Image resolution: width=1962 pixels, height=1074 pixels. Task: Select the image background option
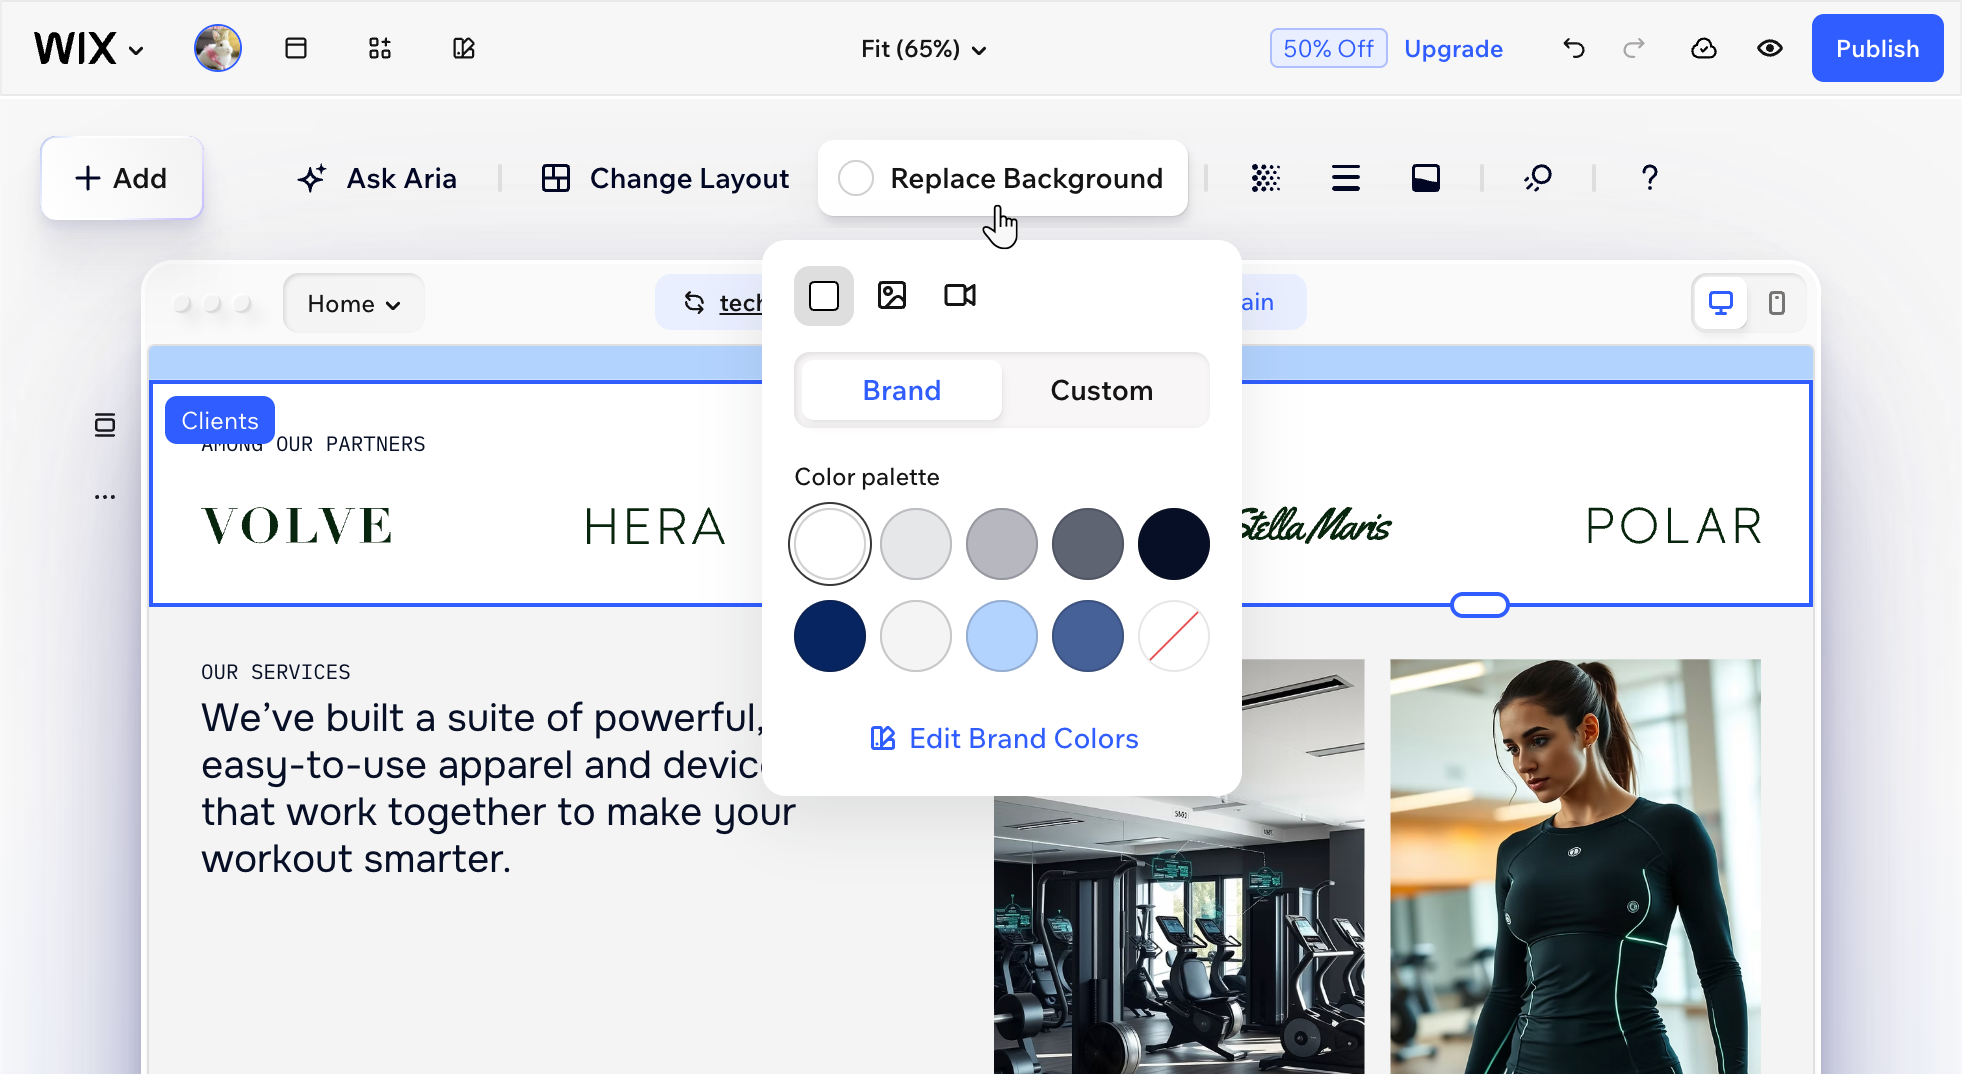pyautogui.click(x=891, y=295)
